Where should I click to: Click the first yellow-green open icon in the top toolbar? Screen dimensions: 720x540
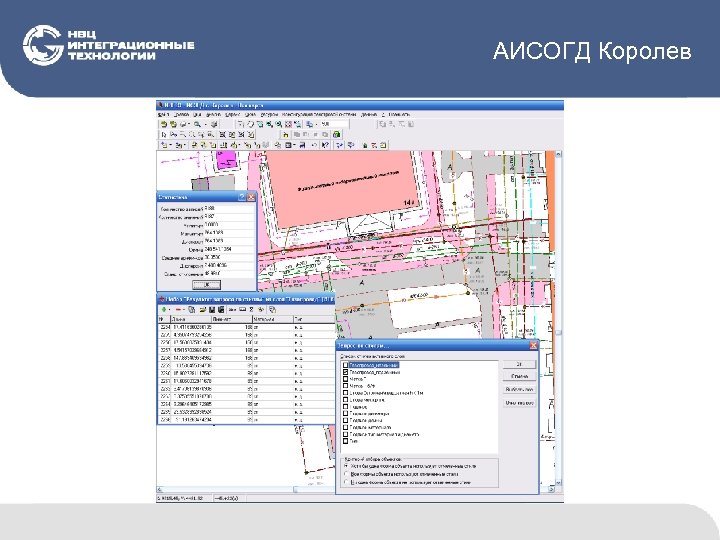click(164, 124)
